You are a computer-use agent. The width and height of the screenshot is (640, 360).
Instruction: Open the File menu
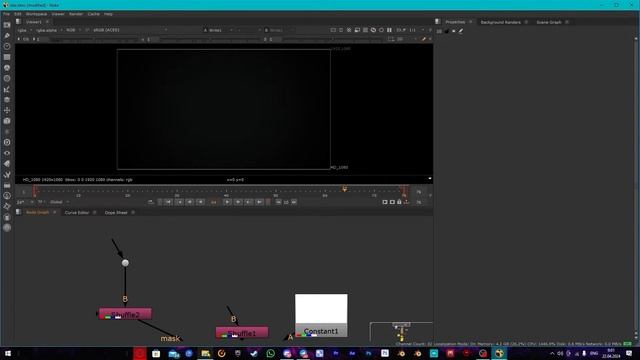point(7,14)
